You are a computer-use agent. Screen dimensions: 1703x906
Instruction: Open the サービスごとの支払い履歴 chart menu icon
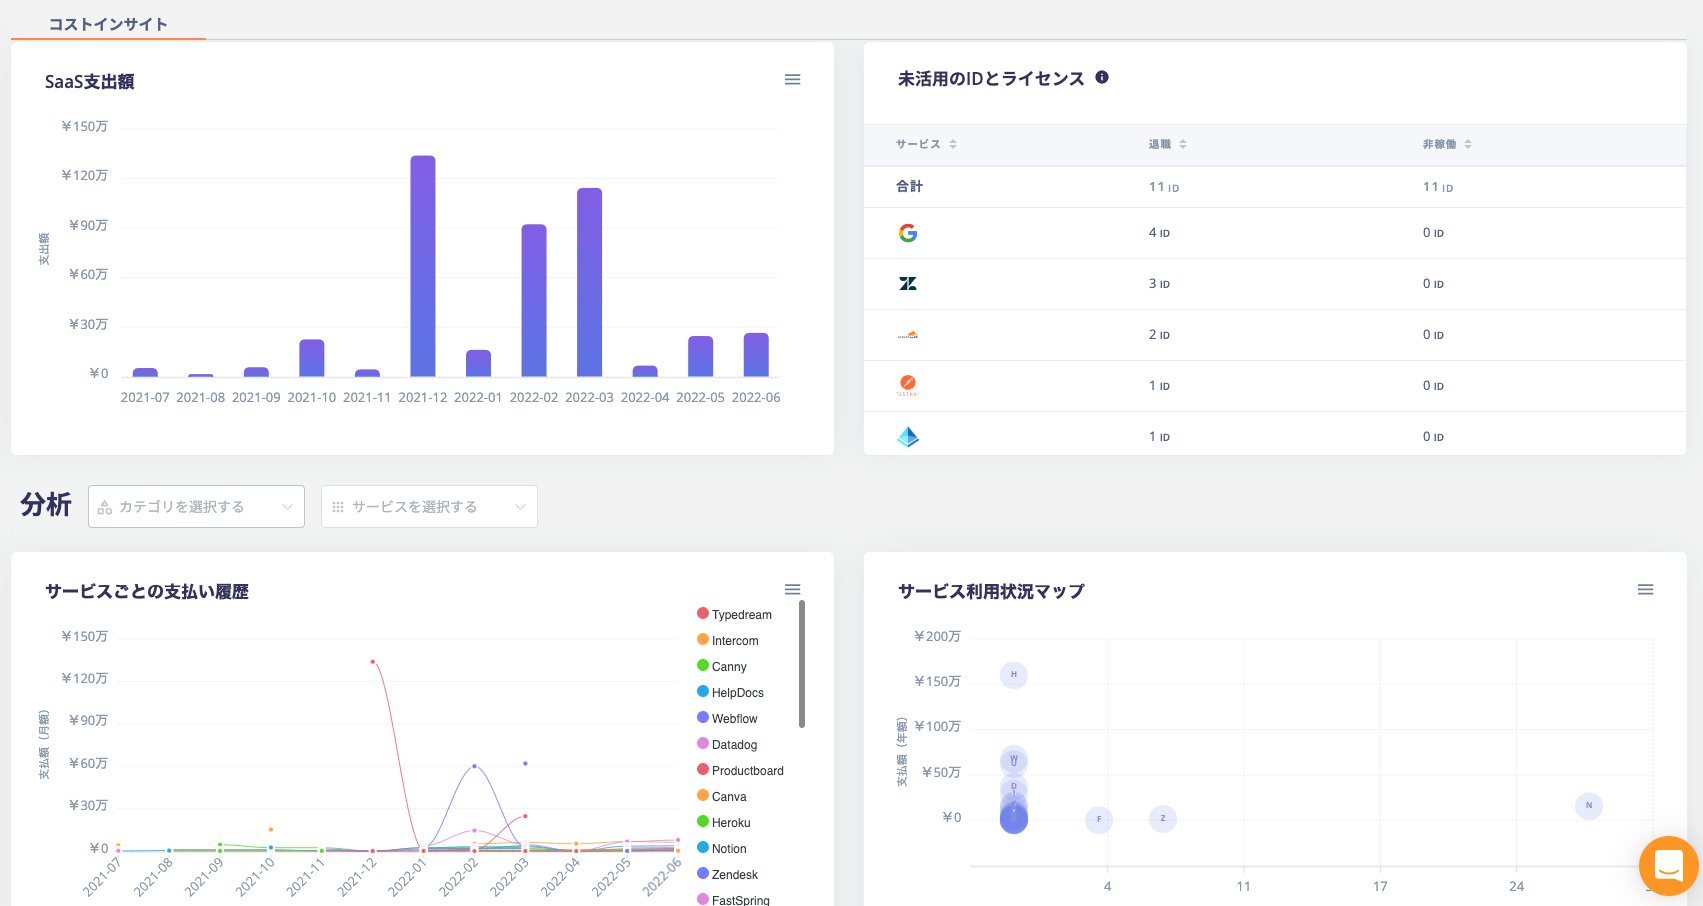pyautogui.click(x=792, y=589)
